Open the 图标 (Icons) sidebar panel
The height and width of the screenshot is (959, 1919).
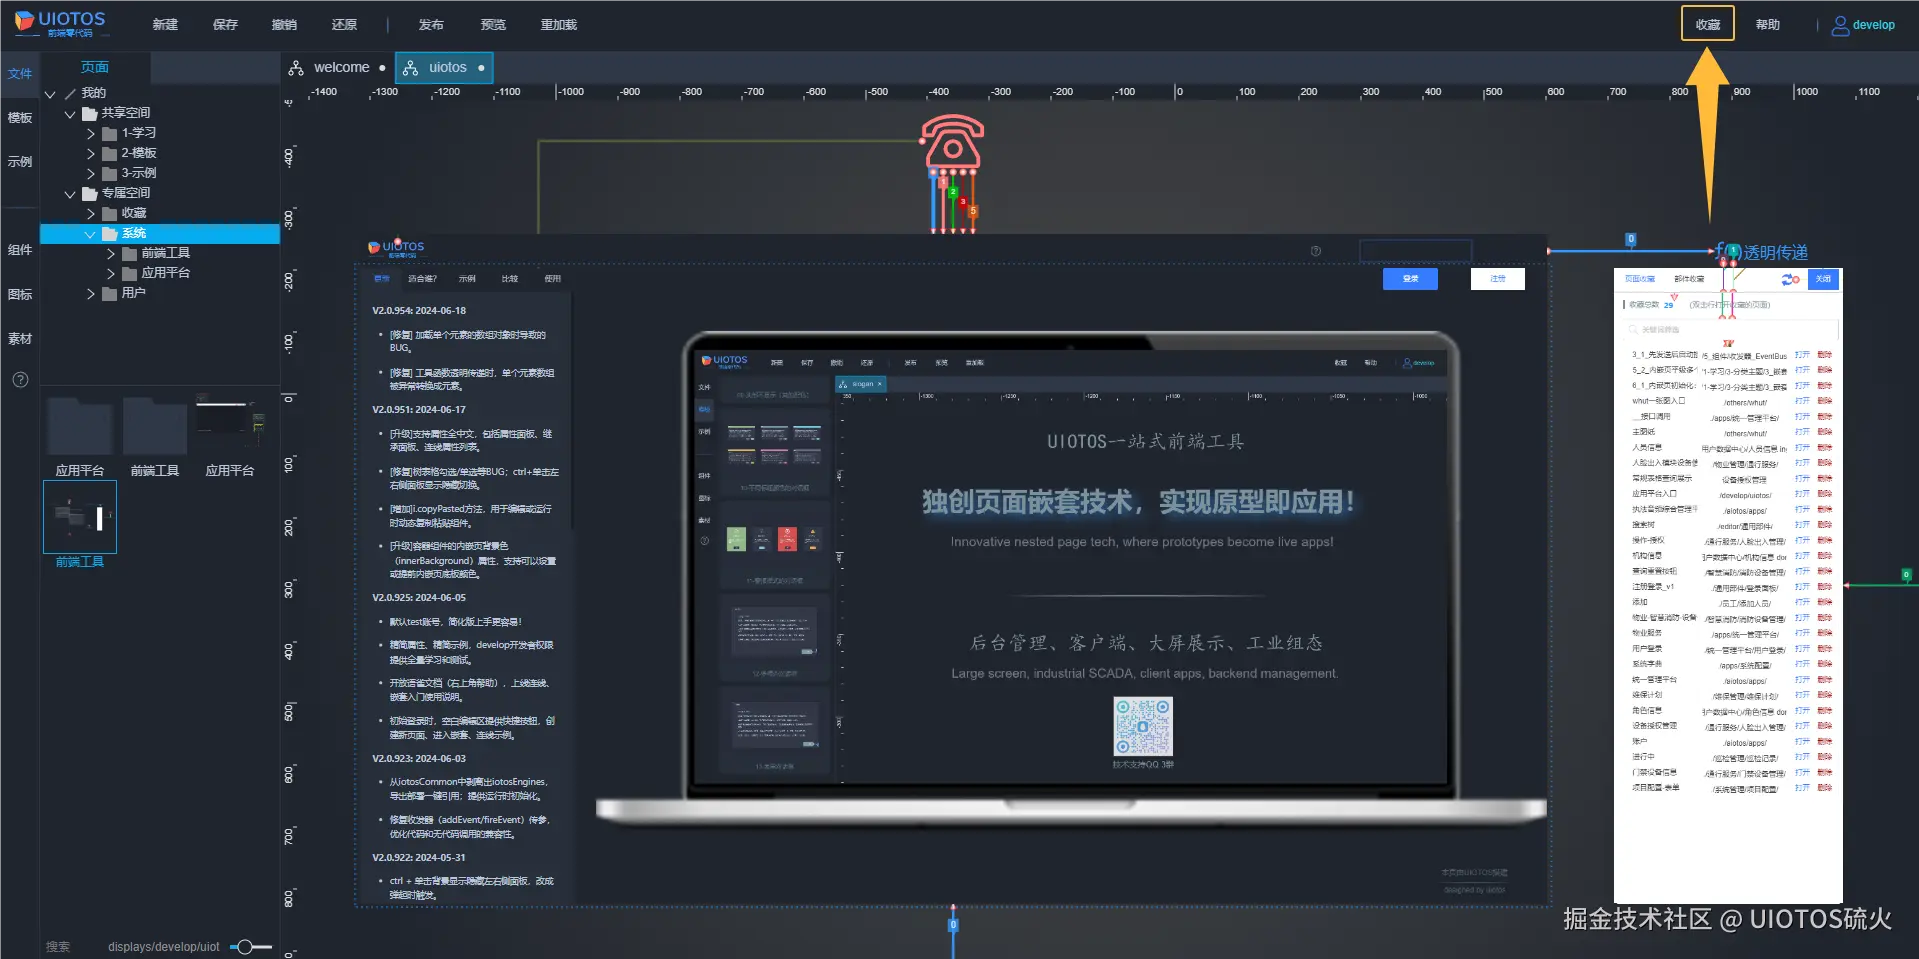pyautogui.click(x=19, y=294)
